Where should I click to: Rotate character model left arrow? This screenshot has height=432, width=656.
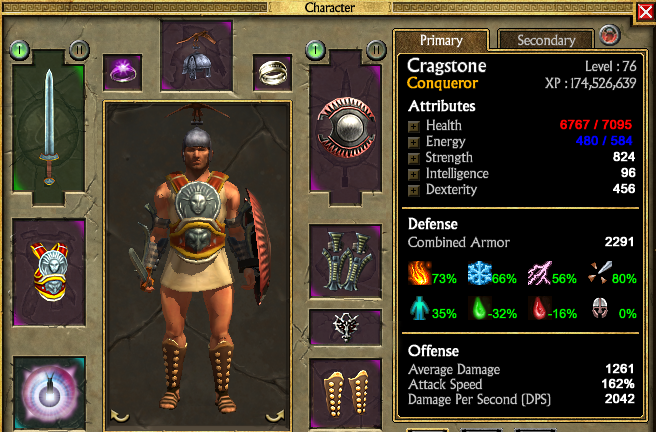119,415
